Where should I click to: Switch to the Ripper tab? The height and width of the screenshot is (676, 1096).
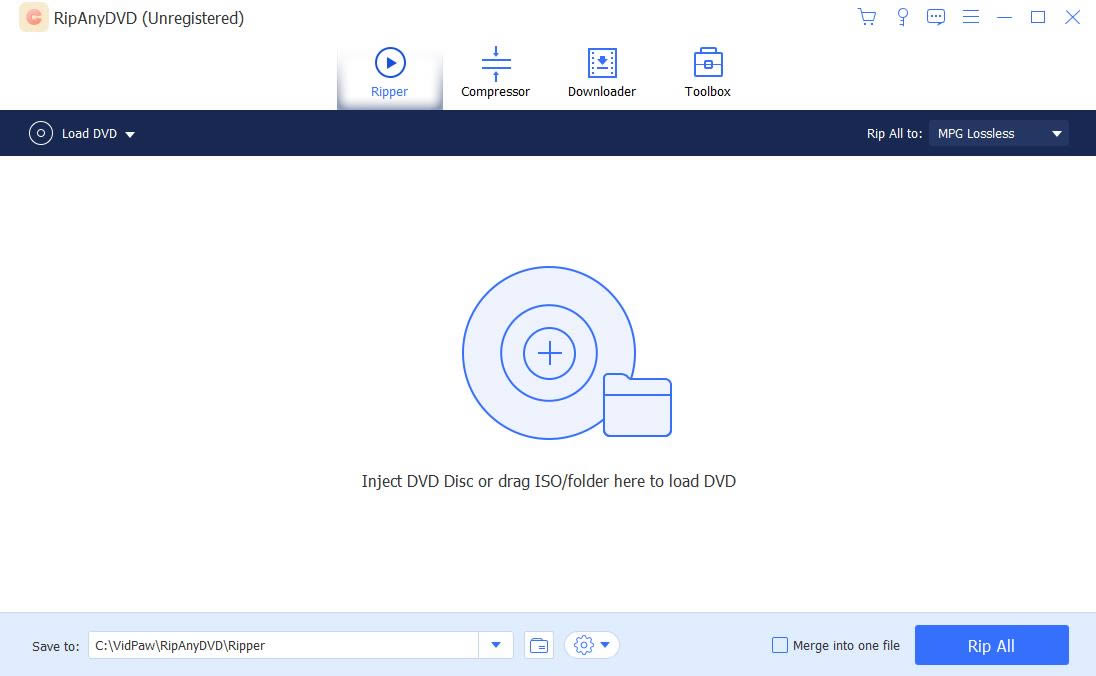pyautogui.click(x=389, y=73)
